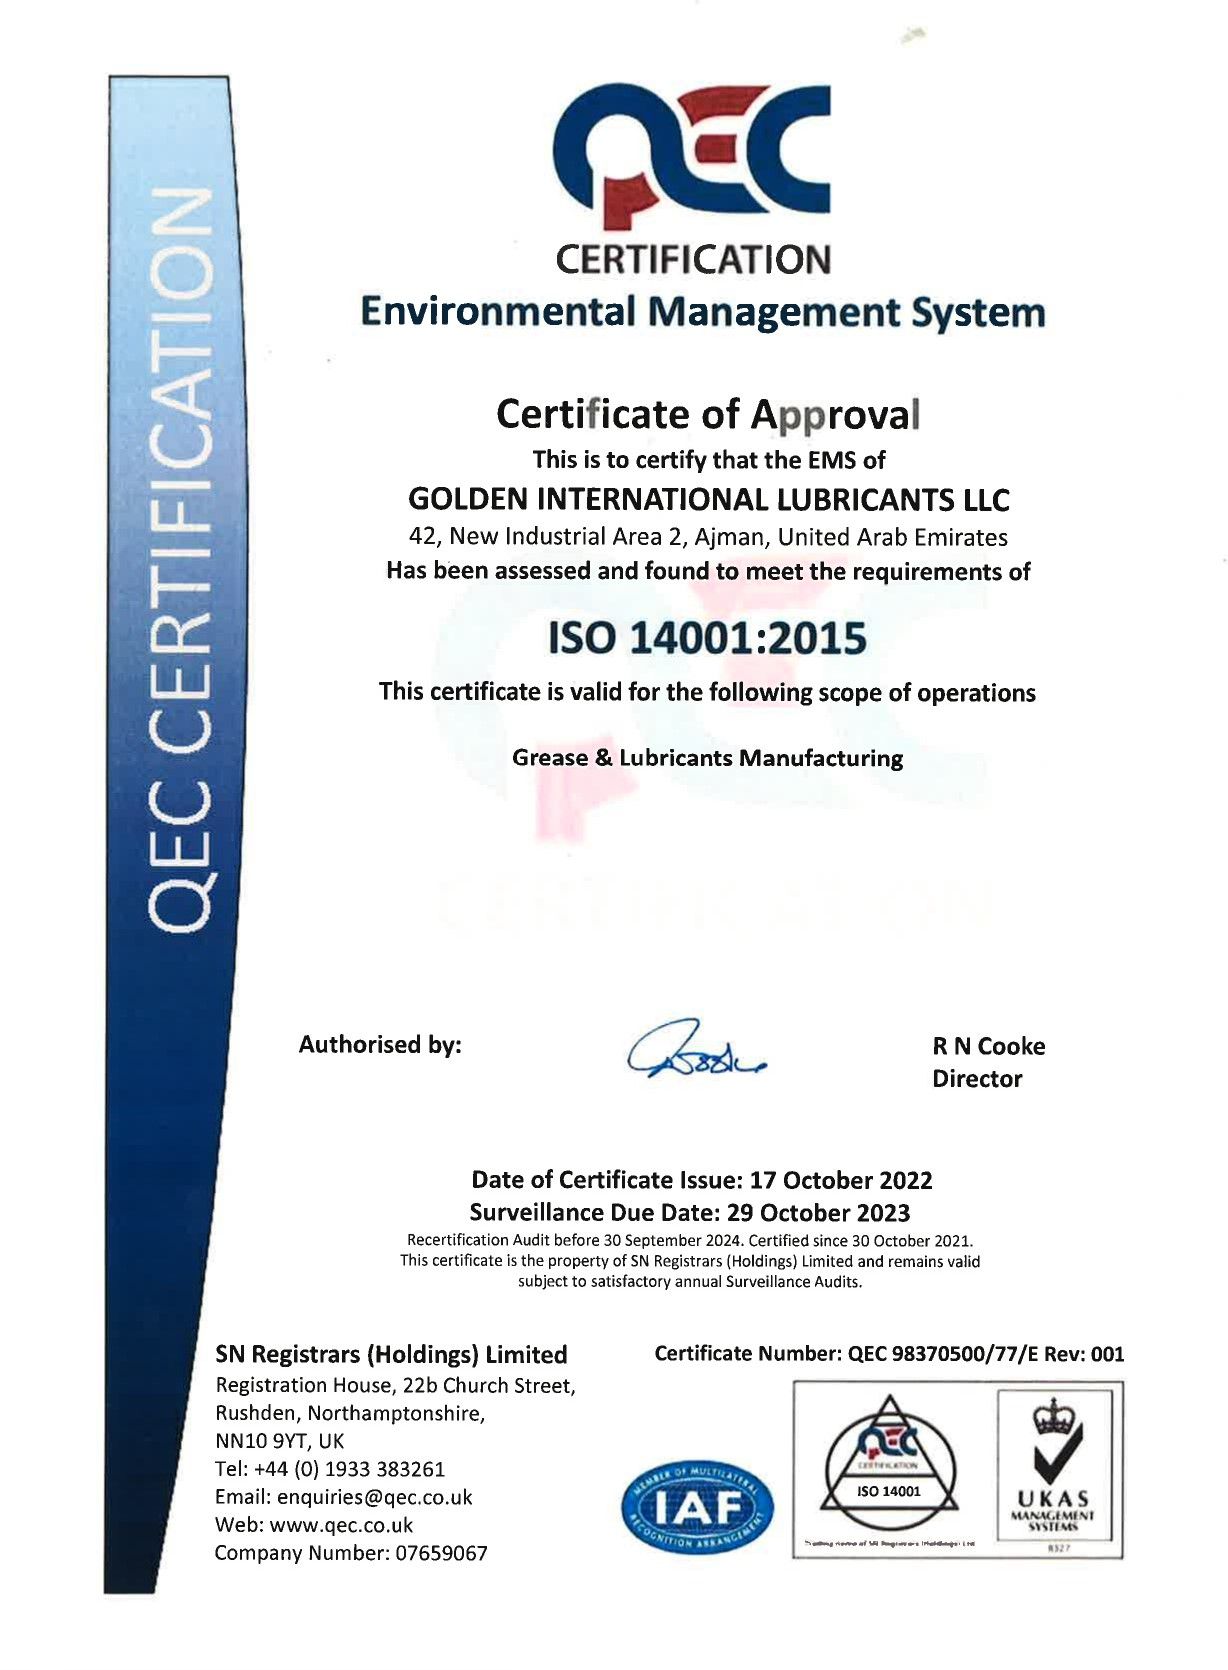This screenshot has width=1228, height=1670.
Task: Click the Tel: +44 (0) 1933 383261 line
Action: pyautogui.click(x=330, y=1469)
